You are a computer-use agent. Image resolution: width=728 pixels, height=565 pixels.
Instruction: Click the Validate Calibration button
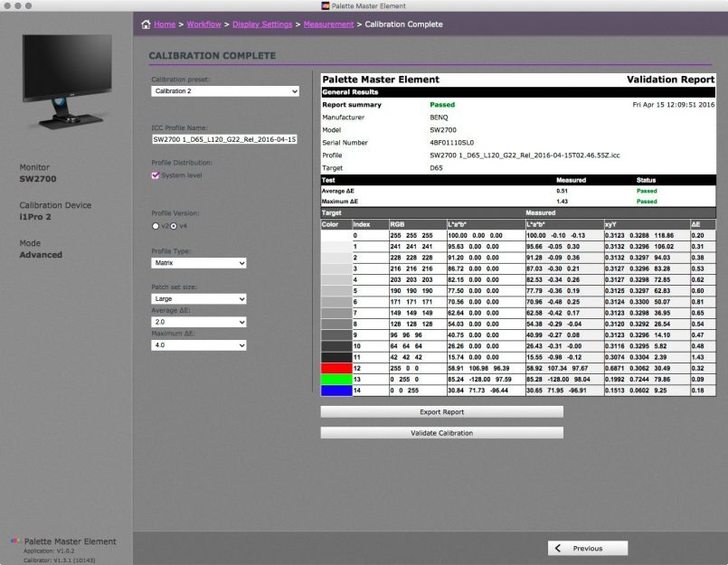pos(441,433)
